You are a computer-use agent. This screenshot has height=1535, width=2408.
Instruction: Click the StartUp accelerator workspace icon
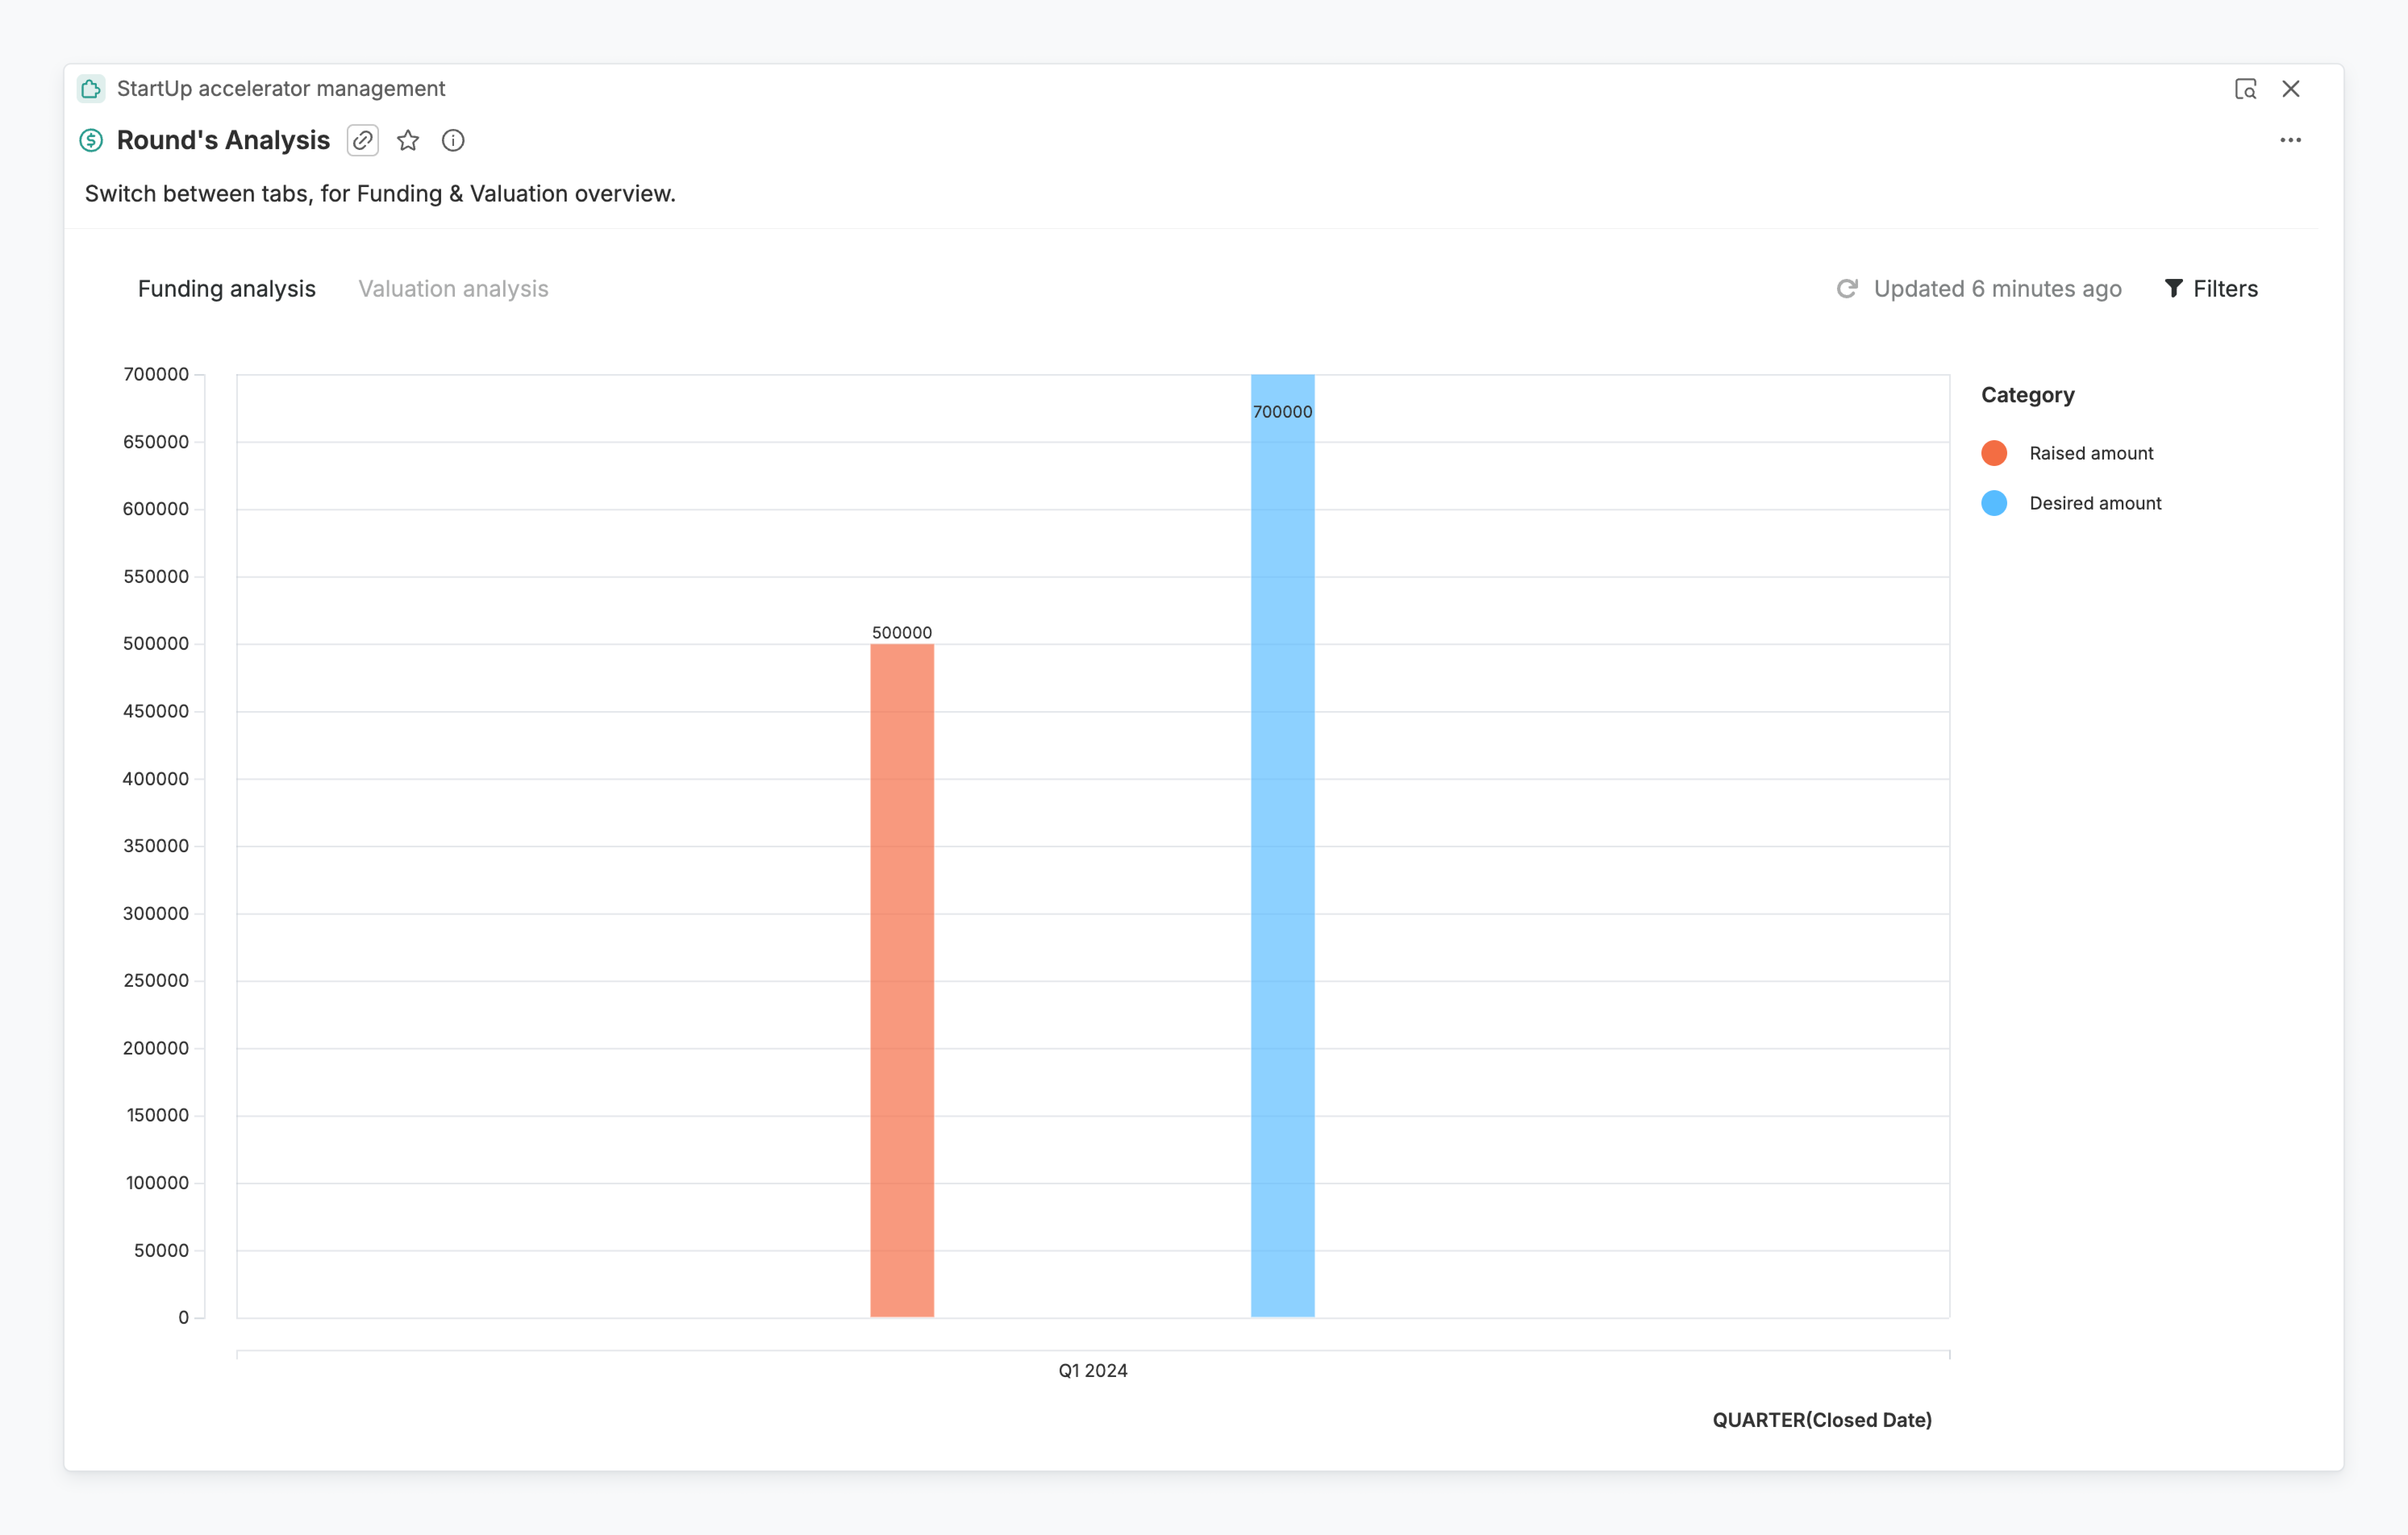pos(91,89)
